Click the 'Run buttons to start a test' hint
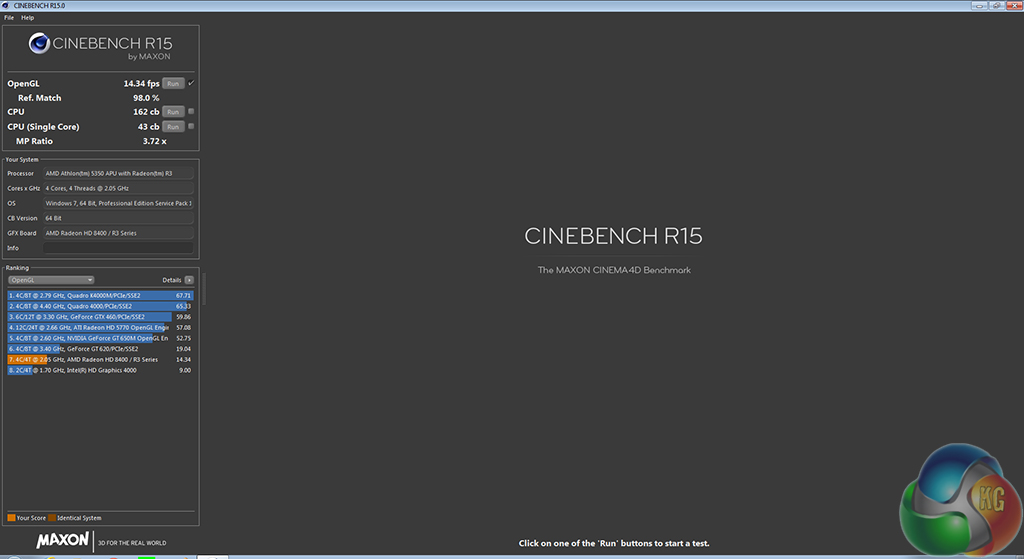The width and height of the screenshot is (1024, 559). (x=614, y=543)
